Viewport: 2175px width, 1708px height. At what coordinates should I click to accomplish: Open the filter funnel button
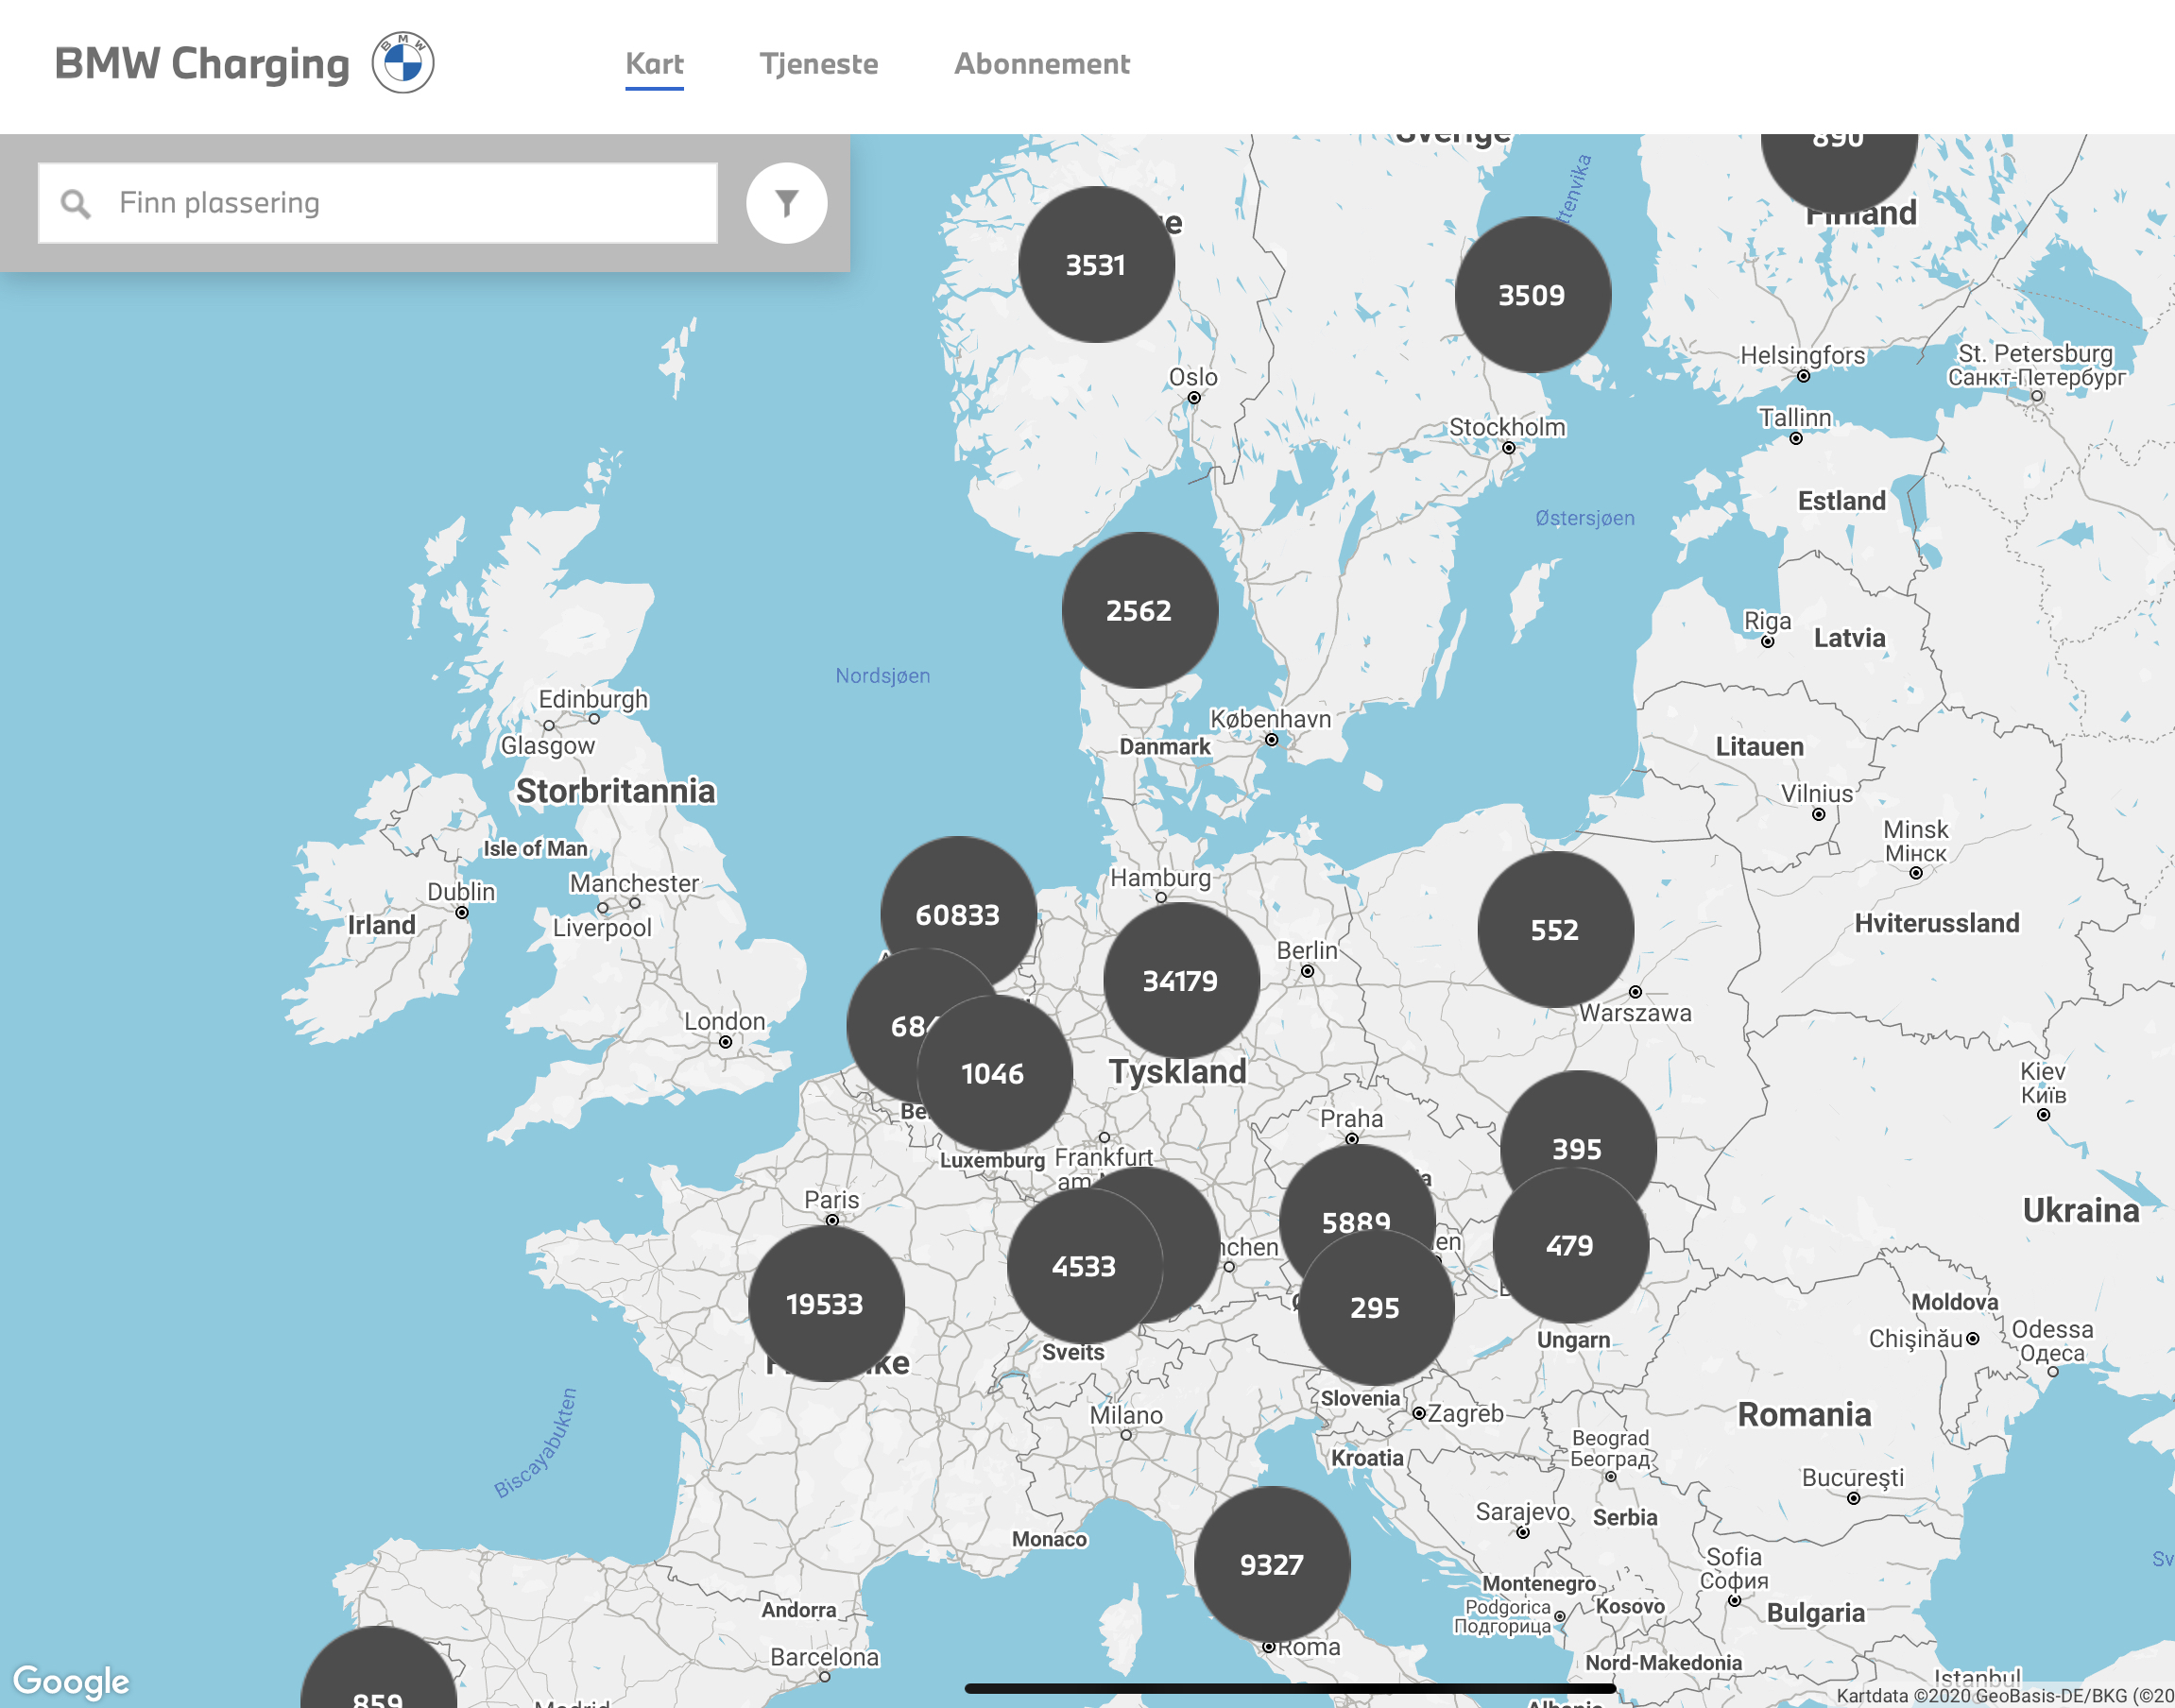pyautogui.click(x=787, y=203)
